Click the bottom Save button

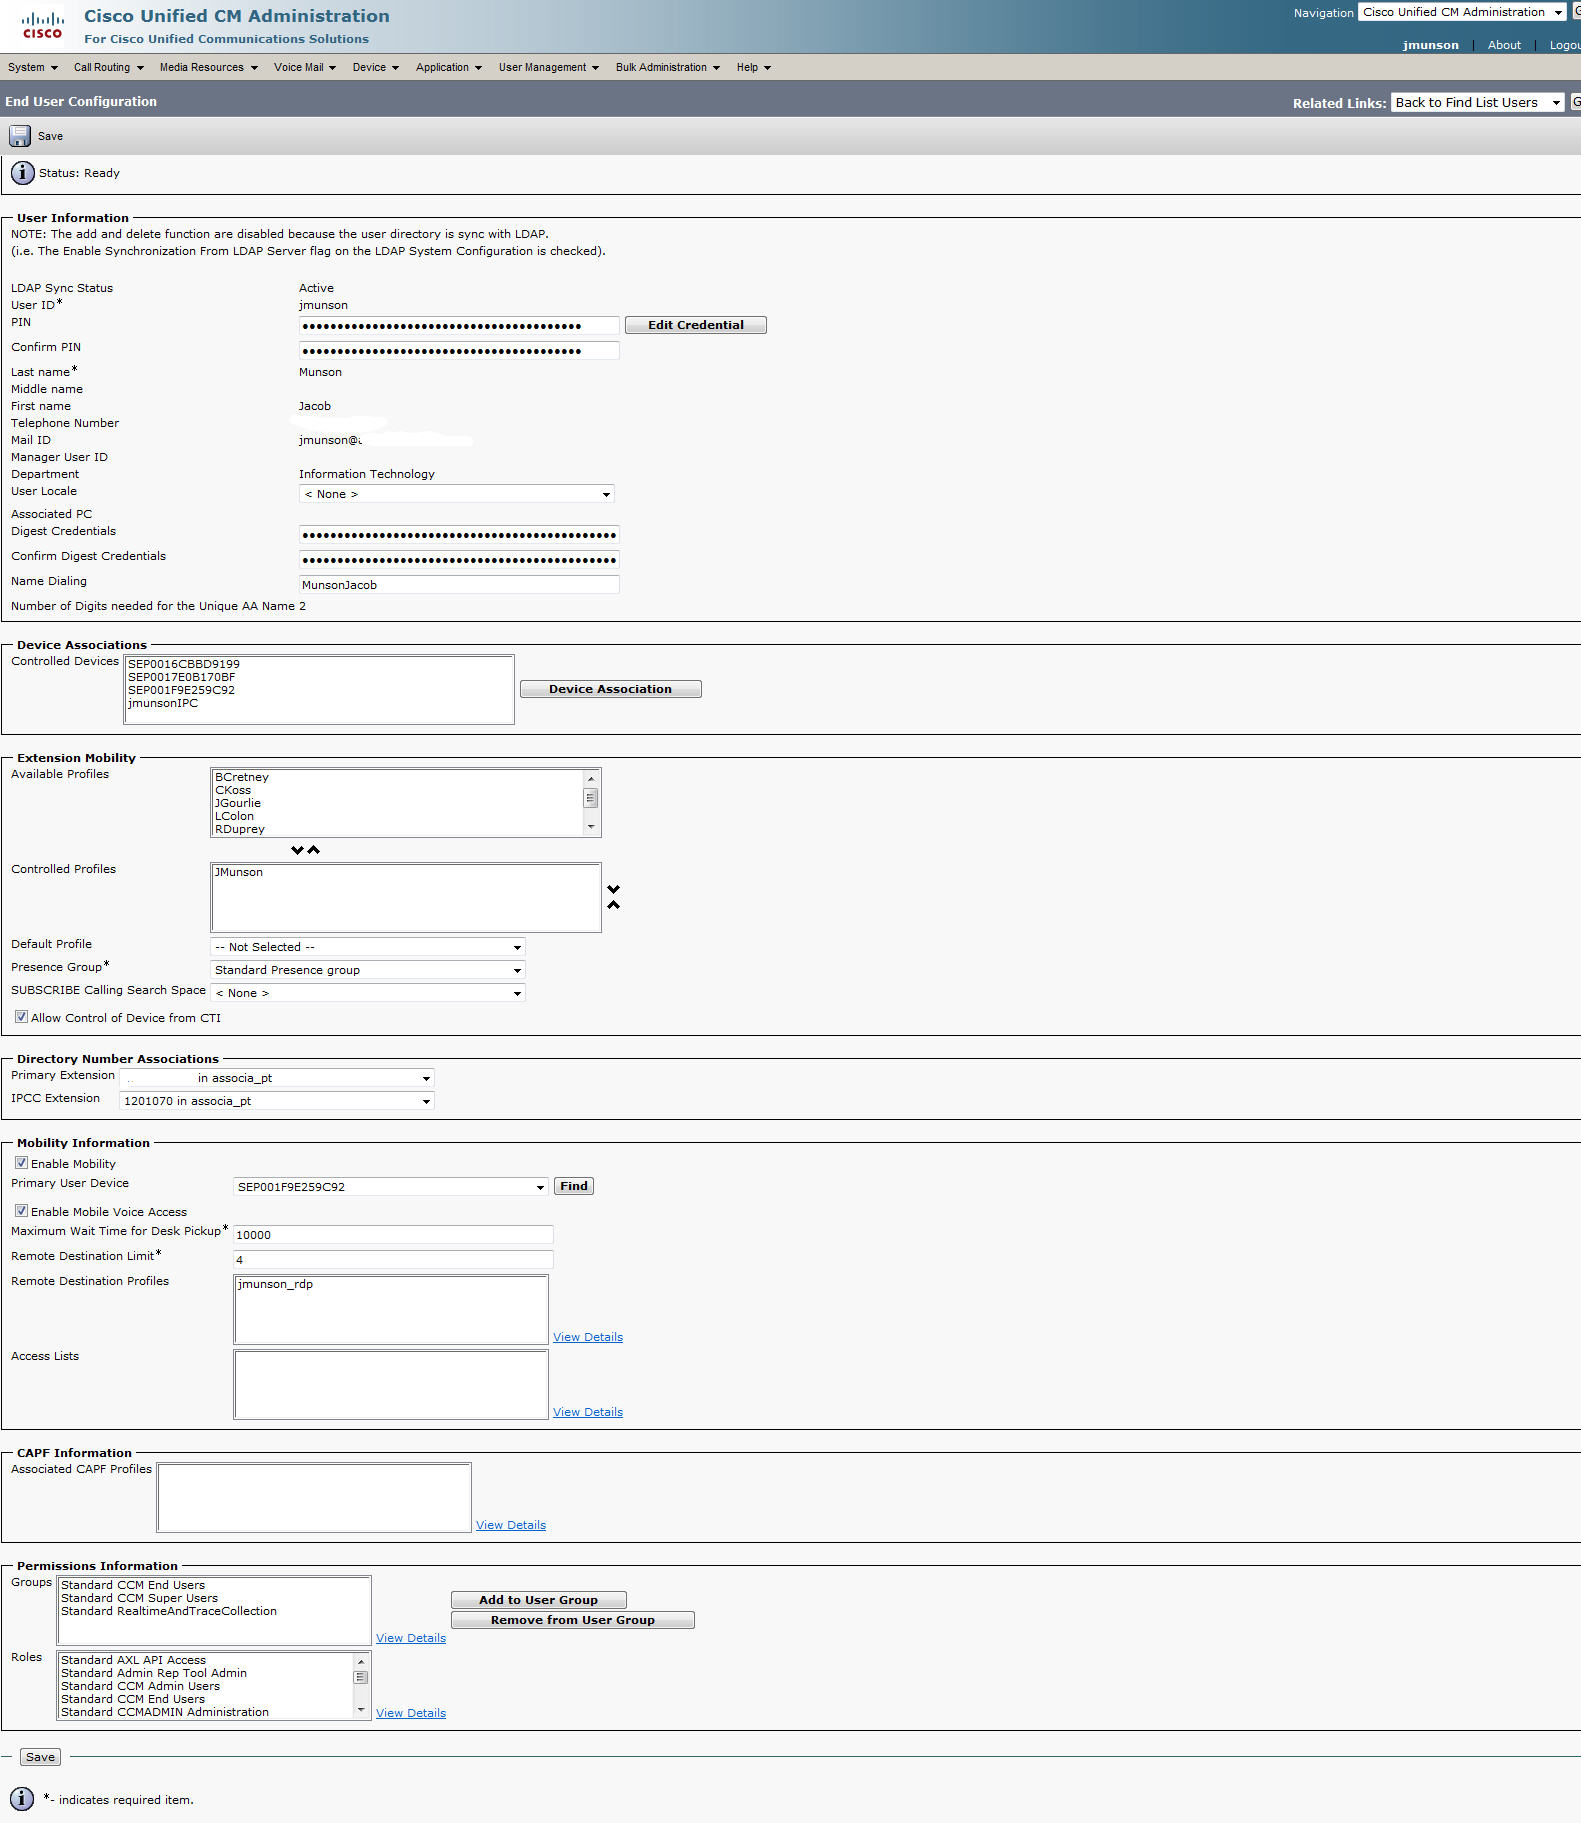click(40, 1757)
